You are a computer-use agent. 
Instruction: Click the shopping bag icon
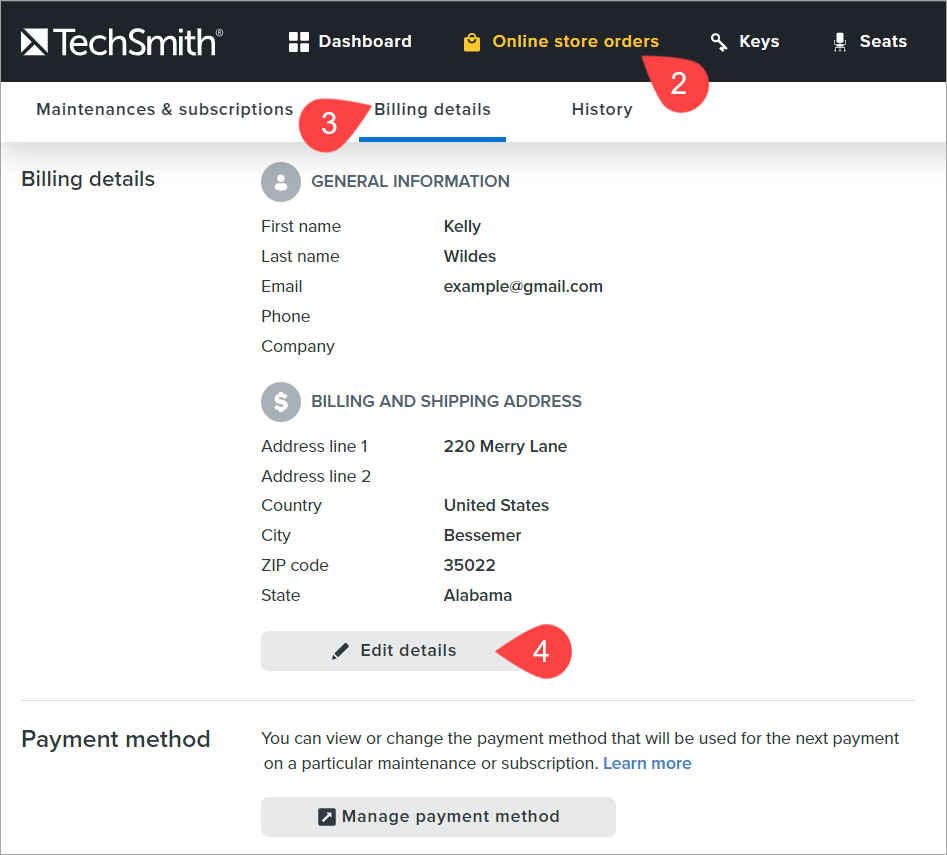pos(472,42)
